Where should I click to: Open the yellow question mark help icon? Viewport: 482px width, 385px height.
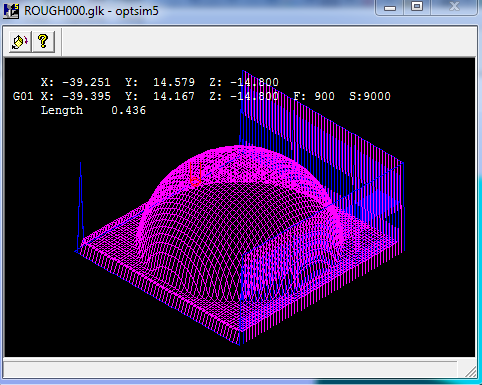(43, 42)
